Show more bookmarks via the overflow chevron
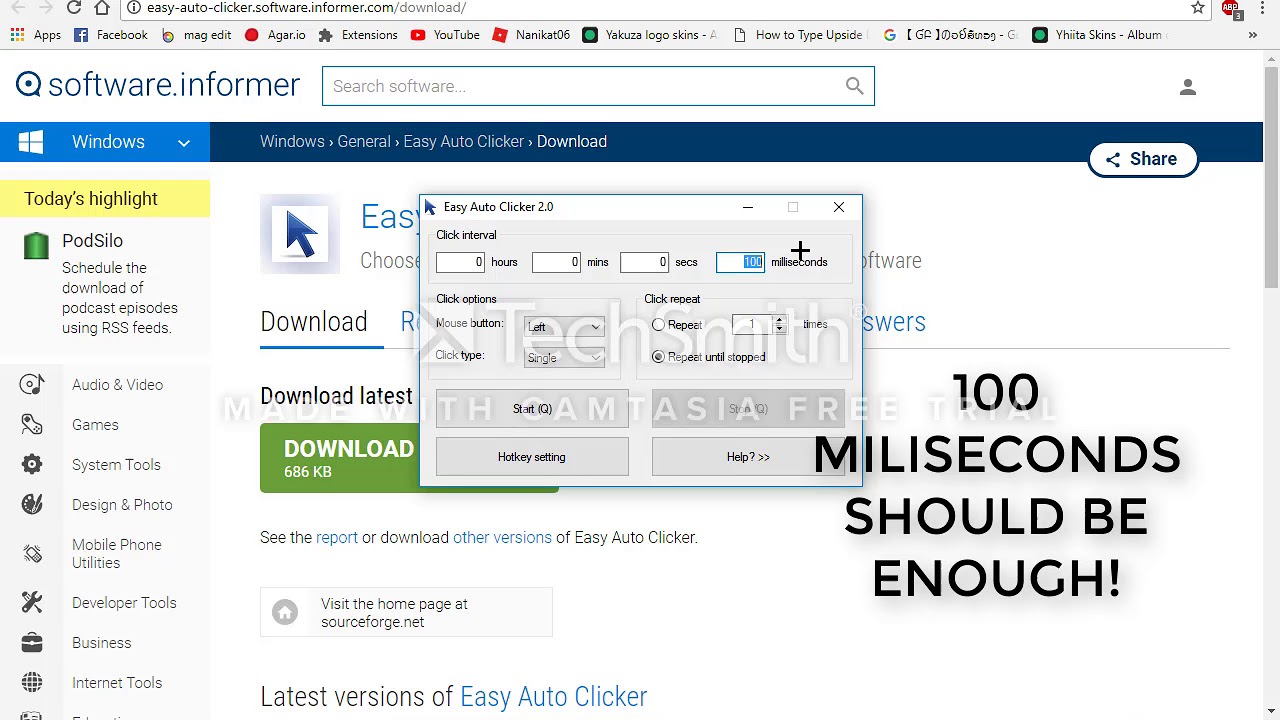1280x720 pixels. coord(1252,35)
